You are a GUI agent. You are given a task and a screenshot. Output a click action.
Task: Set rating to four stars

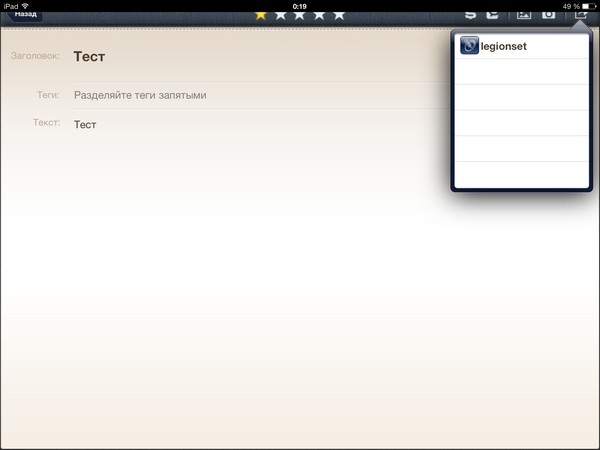[319, 15]
